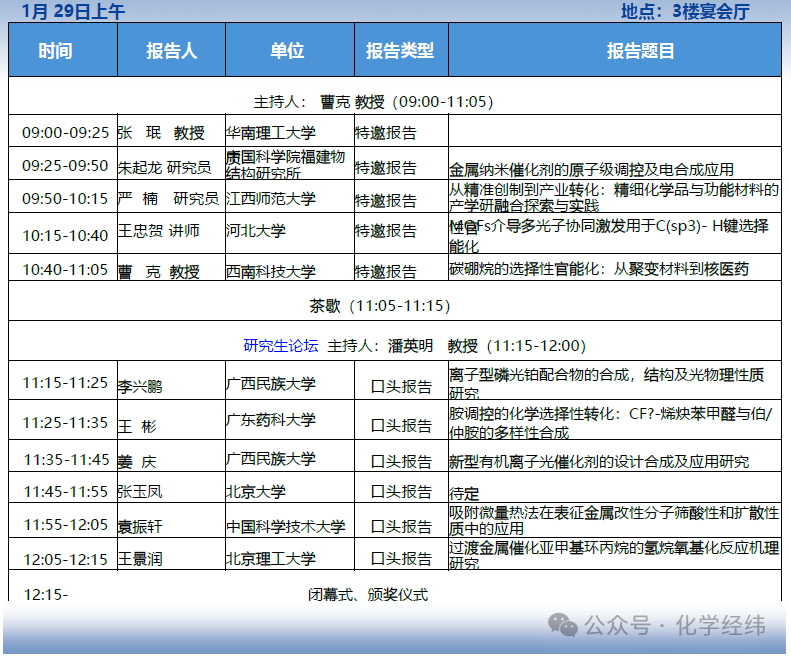Select the 华南理工大学 affiliation cell

[x=270, y=132]
